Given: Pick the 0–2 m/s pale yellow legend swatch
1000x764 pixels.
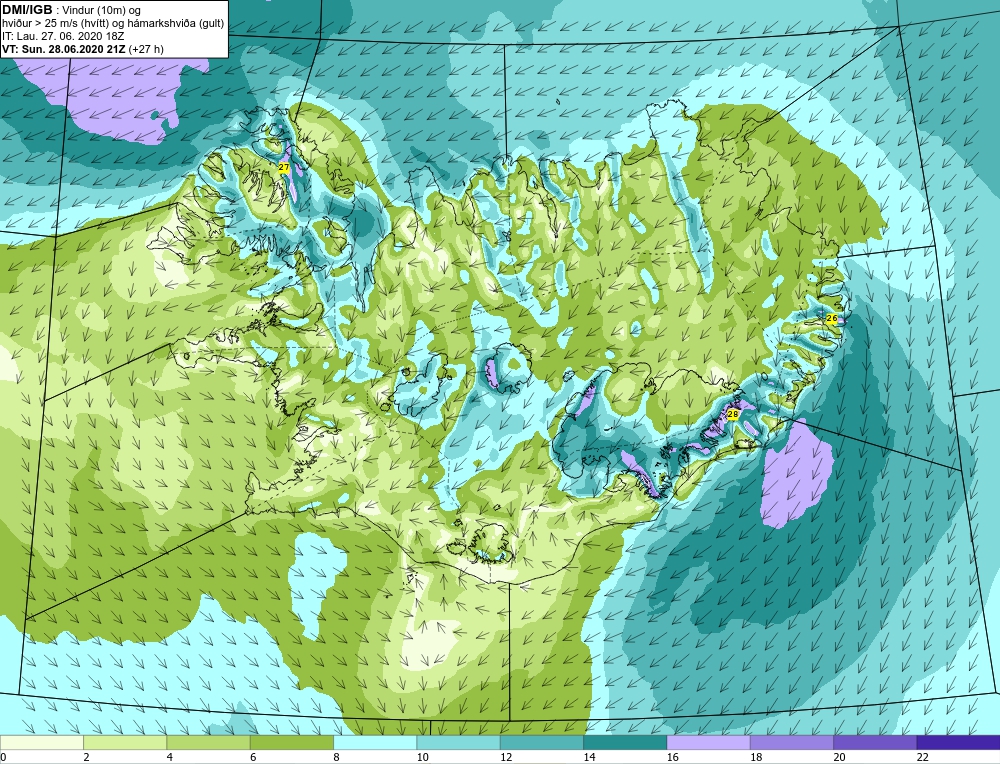Looking at the screenshot, I should (x=41, y=742).
